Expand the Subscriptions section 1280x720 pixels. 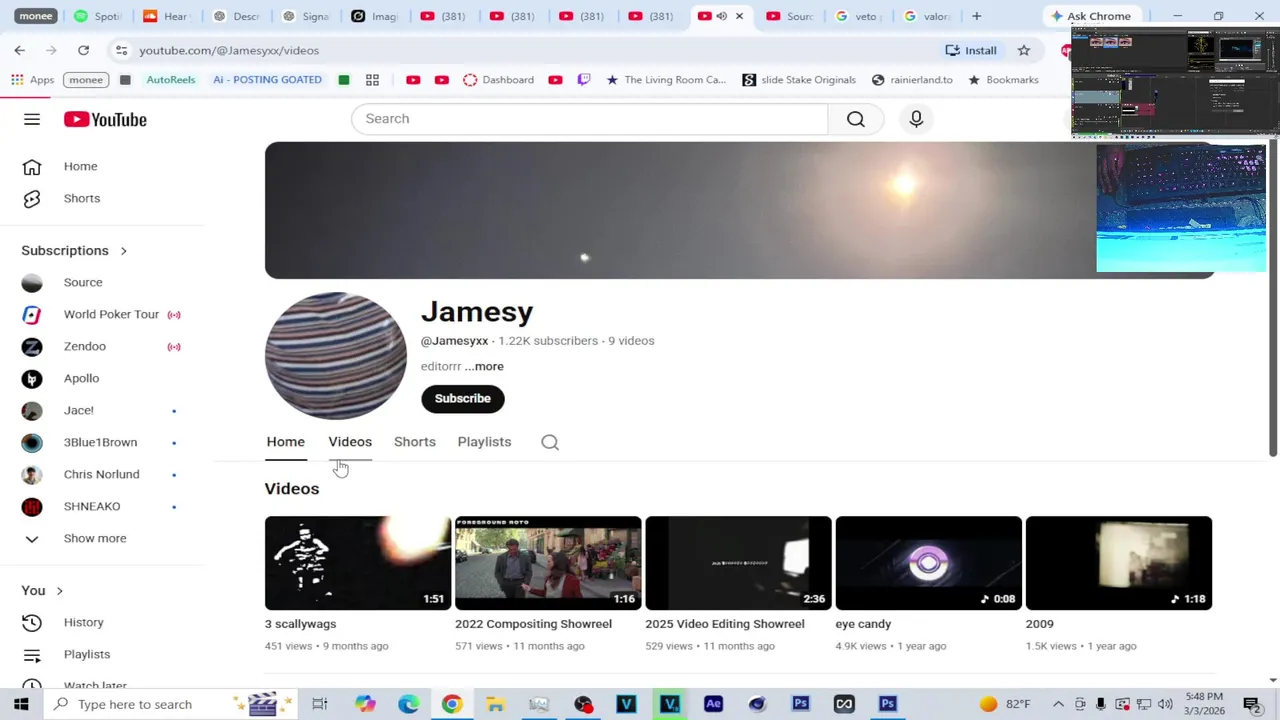pyautogui.click(x=75, y=250)
